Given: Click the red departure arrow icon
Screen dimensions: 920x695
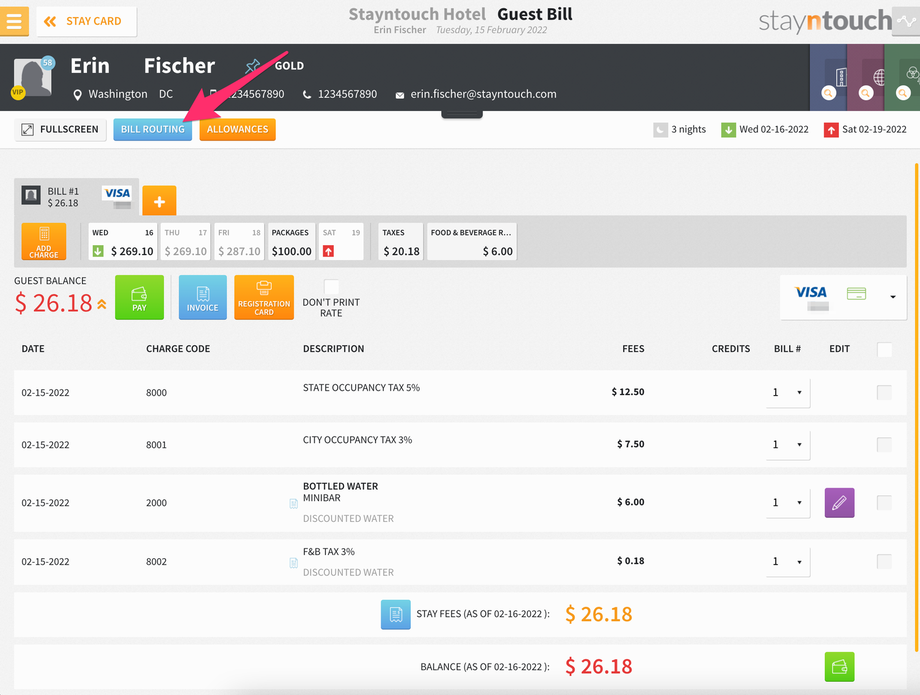Looking at the screenshot, I should [x=831, y=130].
